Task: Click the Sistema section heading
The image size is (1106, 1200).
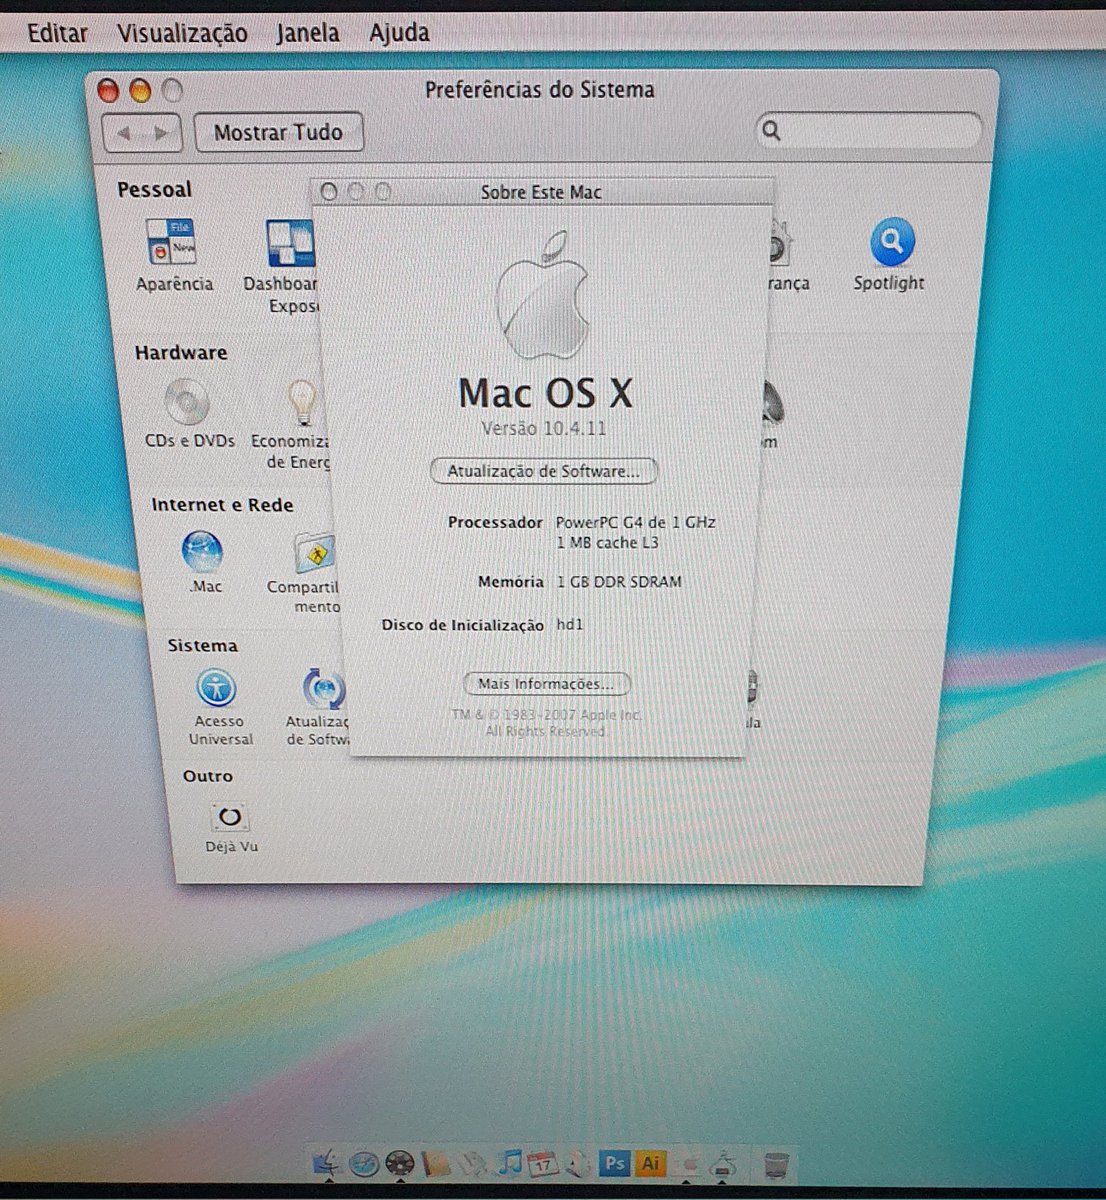Action: [202, 646]
